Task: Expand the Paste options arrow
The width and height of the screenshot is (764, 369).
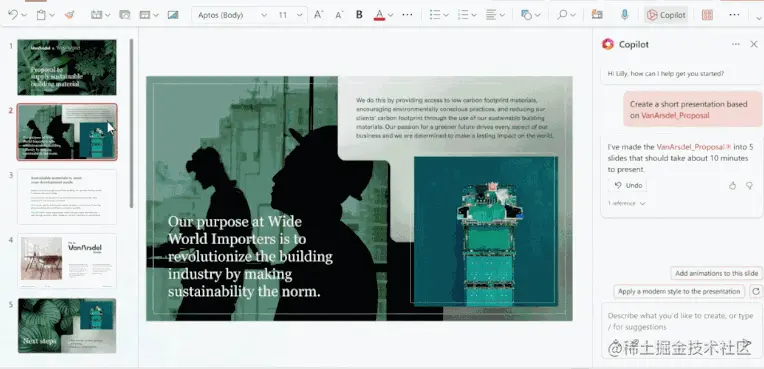Action: (x=52, y=15)
